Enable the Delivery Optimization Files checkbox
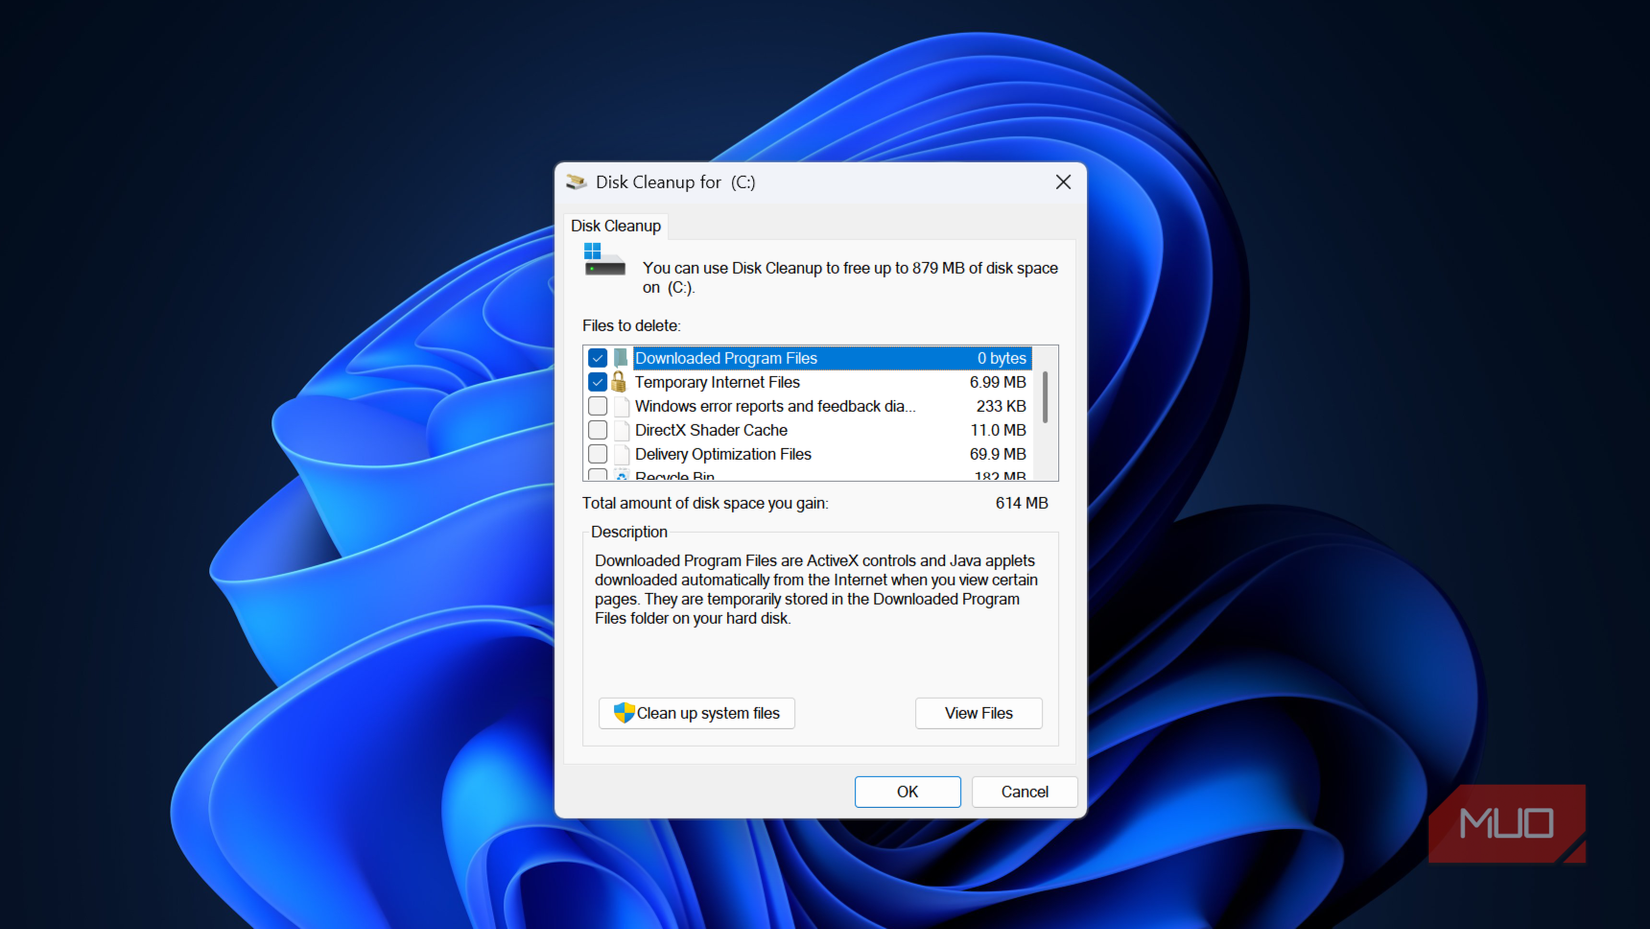Screen dimensions: 1650x929 point(597,454)
